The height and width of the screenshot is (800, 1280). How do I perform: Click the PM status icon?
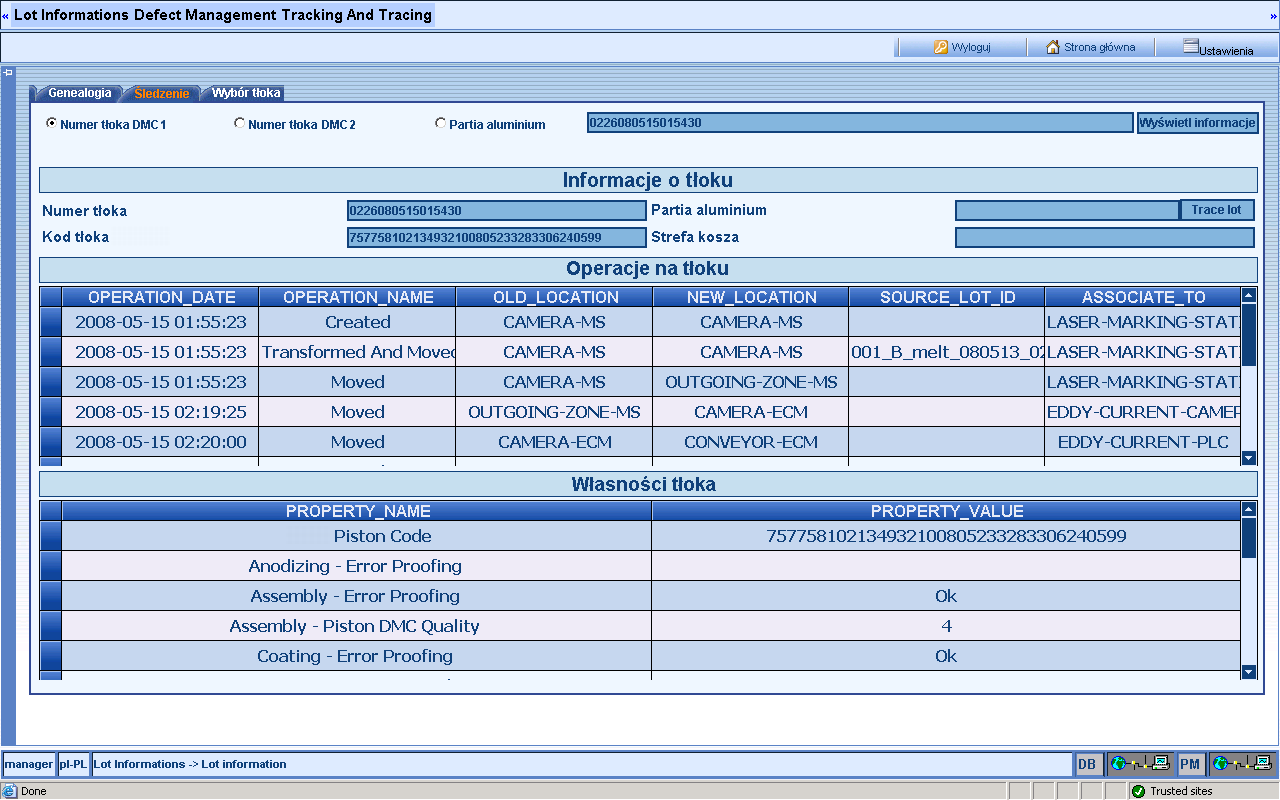[1190, 764]
